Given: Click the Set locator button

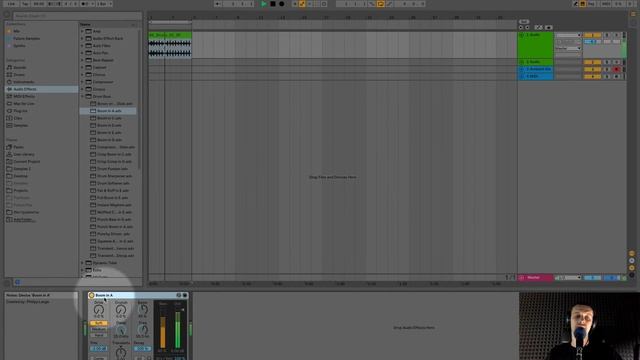Looking at the screenshot, I should [x=524, y=22].
